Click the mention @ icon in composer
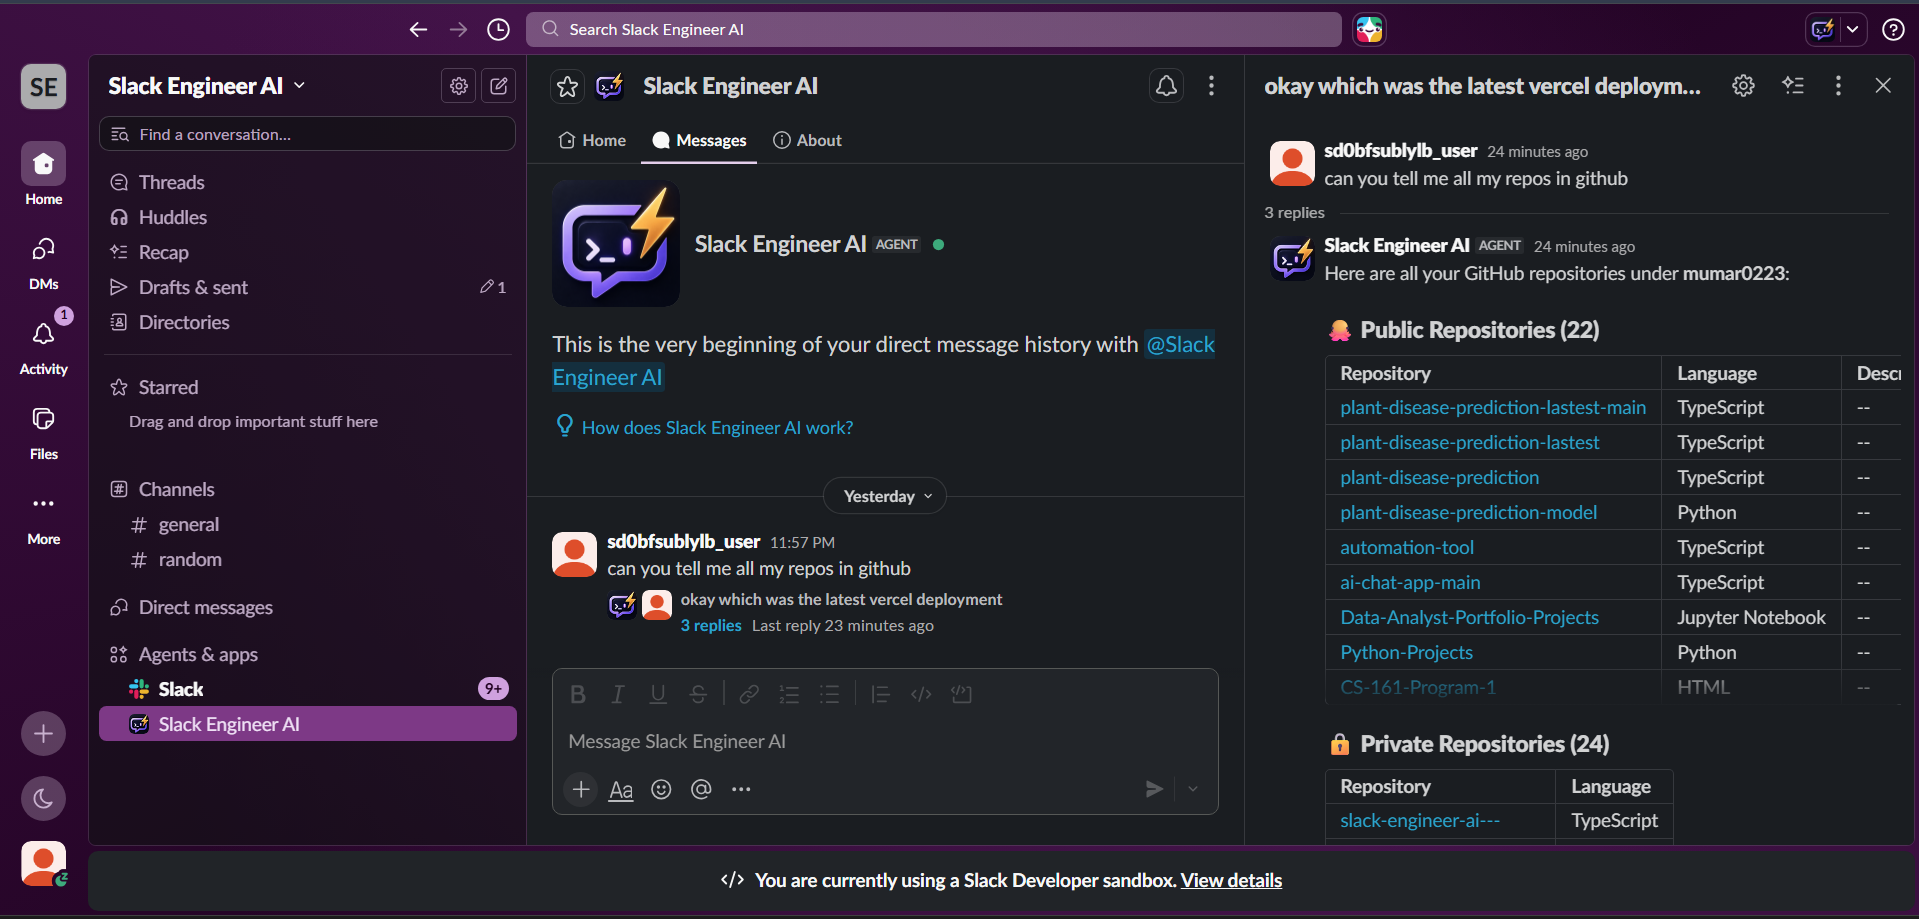The image size is (1919, 919). point(701,790)
